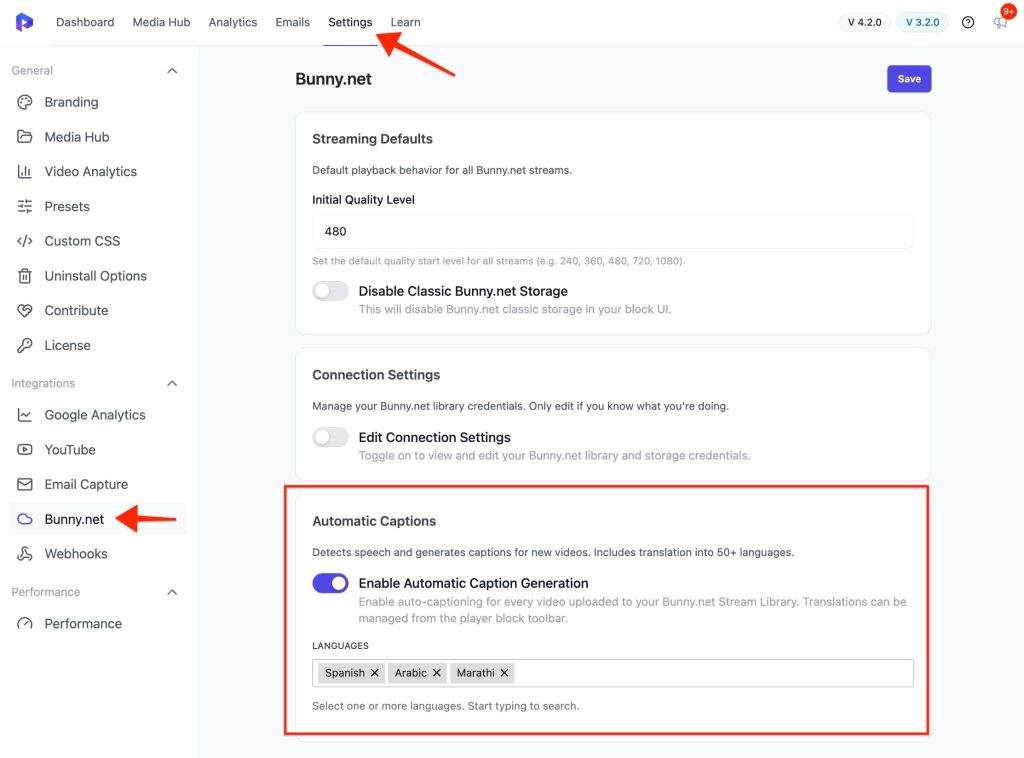Remove the Spanish language tag
This screenshot has width=1024, height=758.
coord(375,673)
